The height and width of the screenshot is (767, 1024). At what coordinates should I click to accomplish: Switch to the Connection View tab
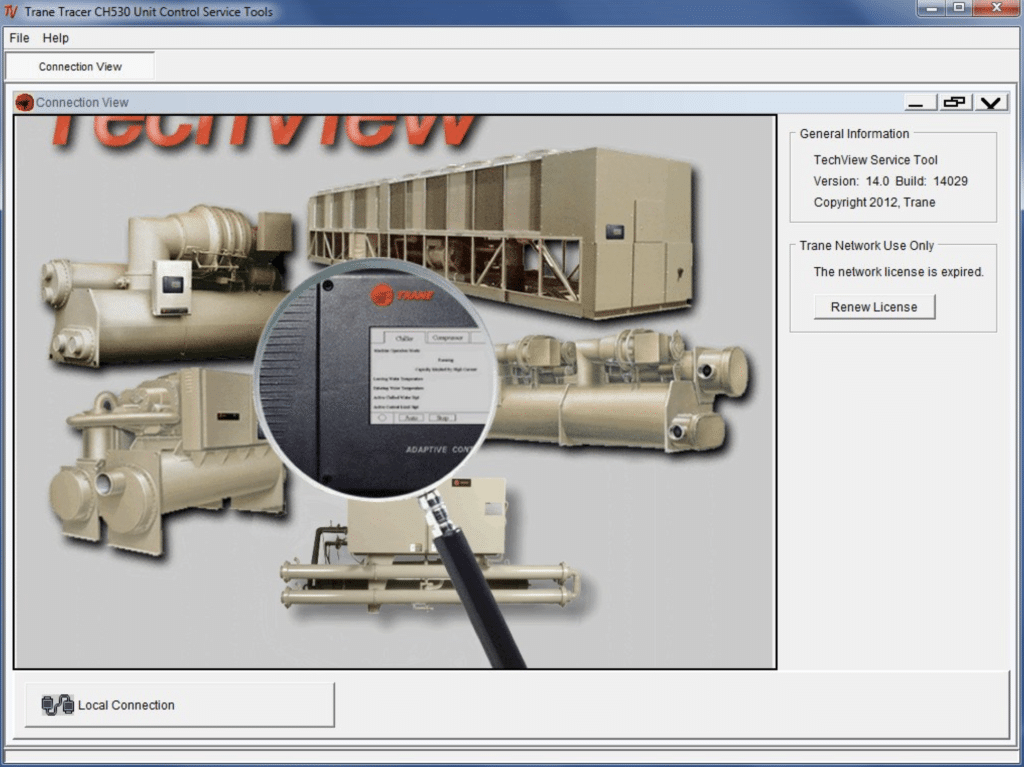click(80, 67)
